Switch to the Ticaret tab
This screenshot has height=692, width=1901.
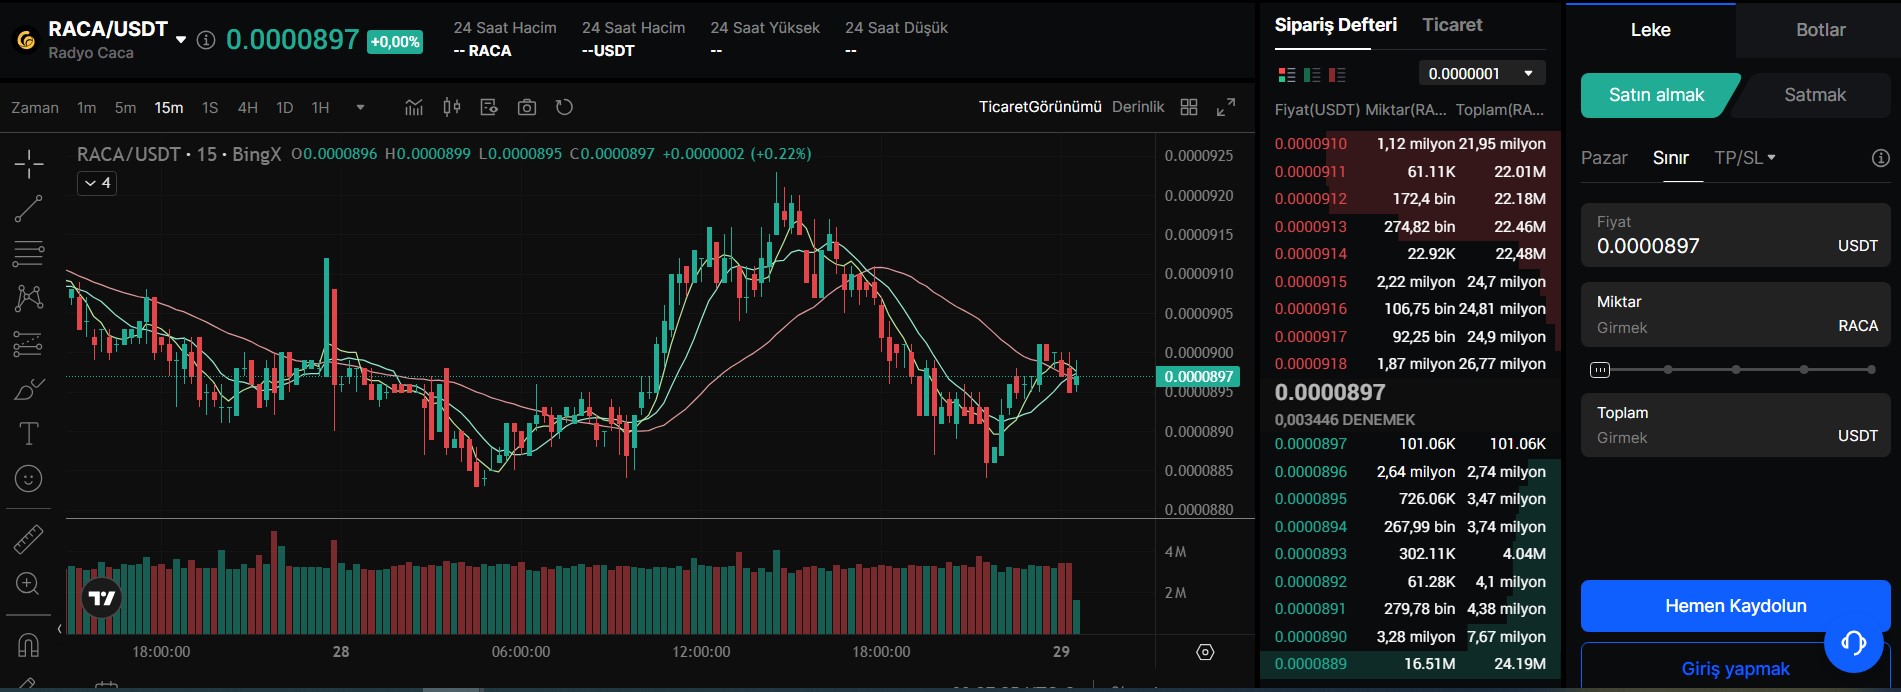(1452, 25)
